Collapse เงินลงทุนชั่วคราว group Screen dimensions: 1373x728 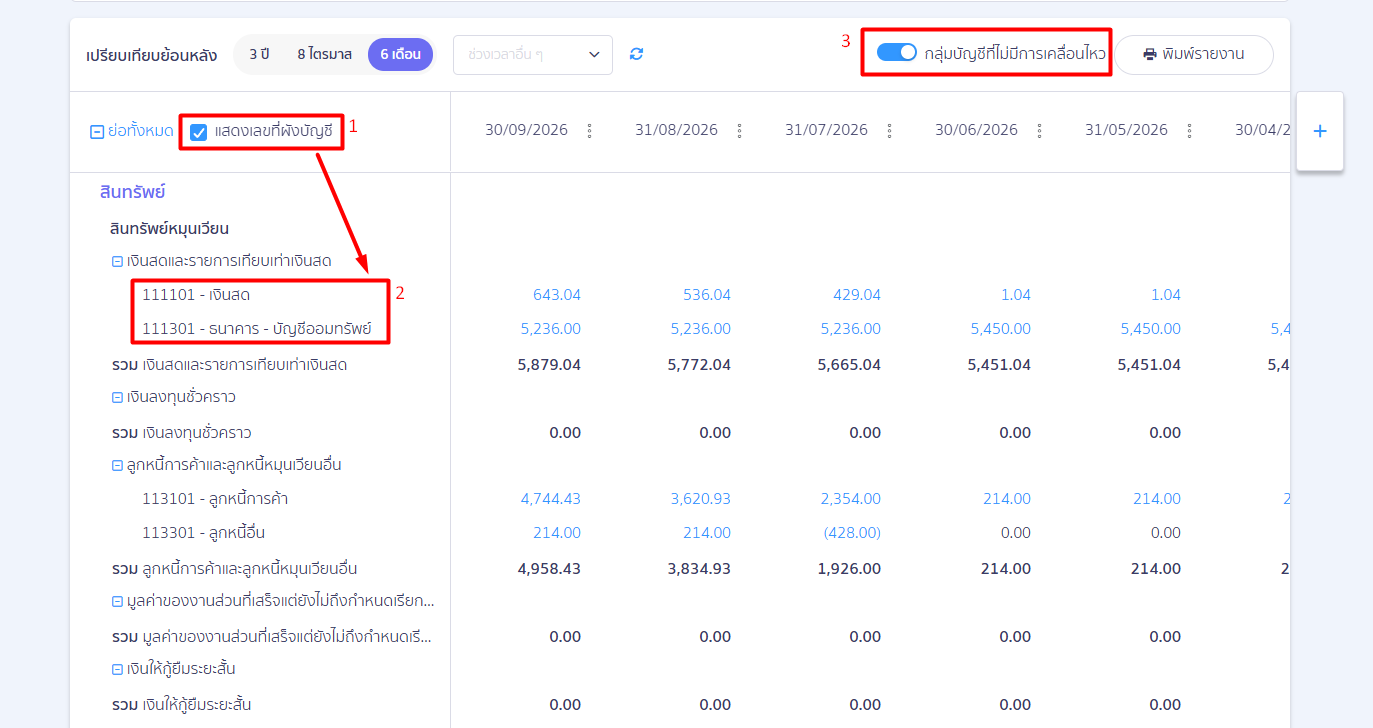(117, 397)
